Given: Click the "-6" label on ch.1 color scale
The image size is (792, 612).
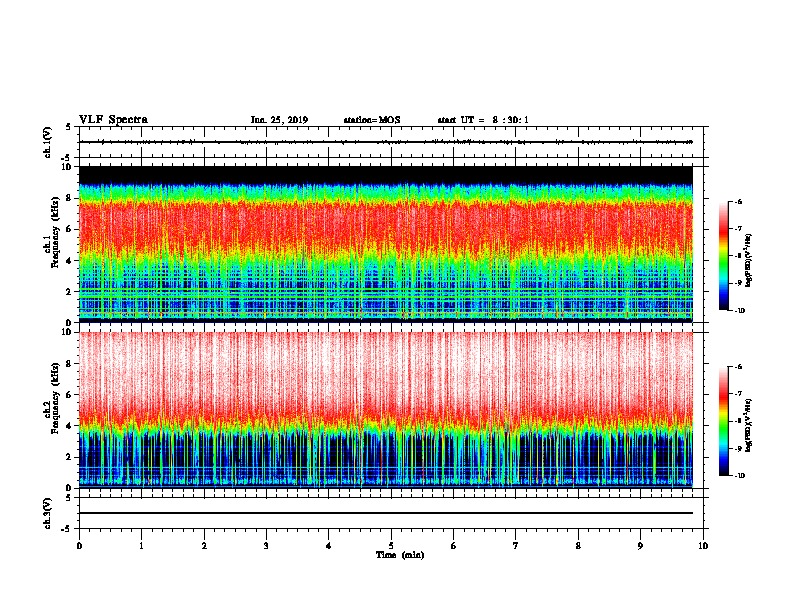Looking at the screenshot, I should [x=738, y=202].
